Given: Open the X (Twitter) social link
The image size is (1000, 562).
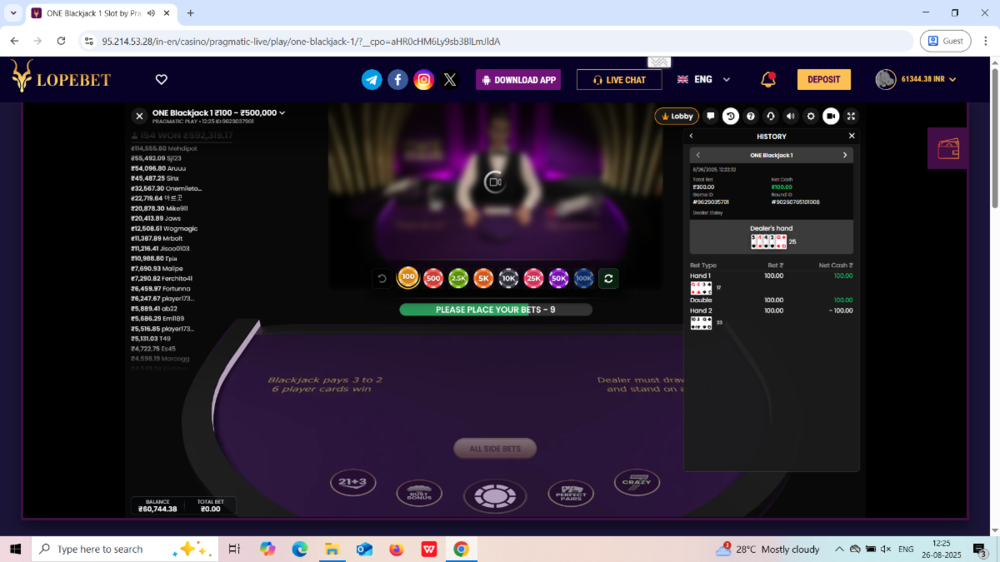Looking at the screenshot, I should (x=450, y=80).
